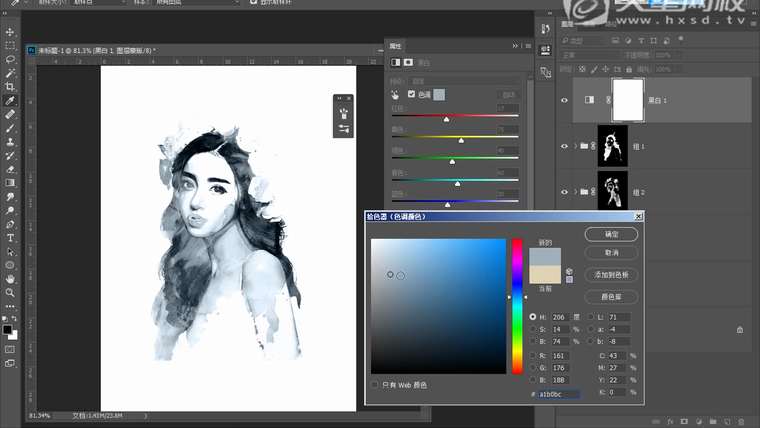760x428 pixels.
Task: Select the Crop tool
Action: [10, 87]
